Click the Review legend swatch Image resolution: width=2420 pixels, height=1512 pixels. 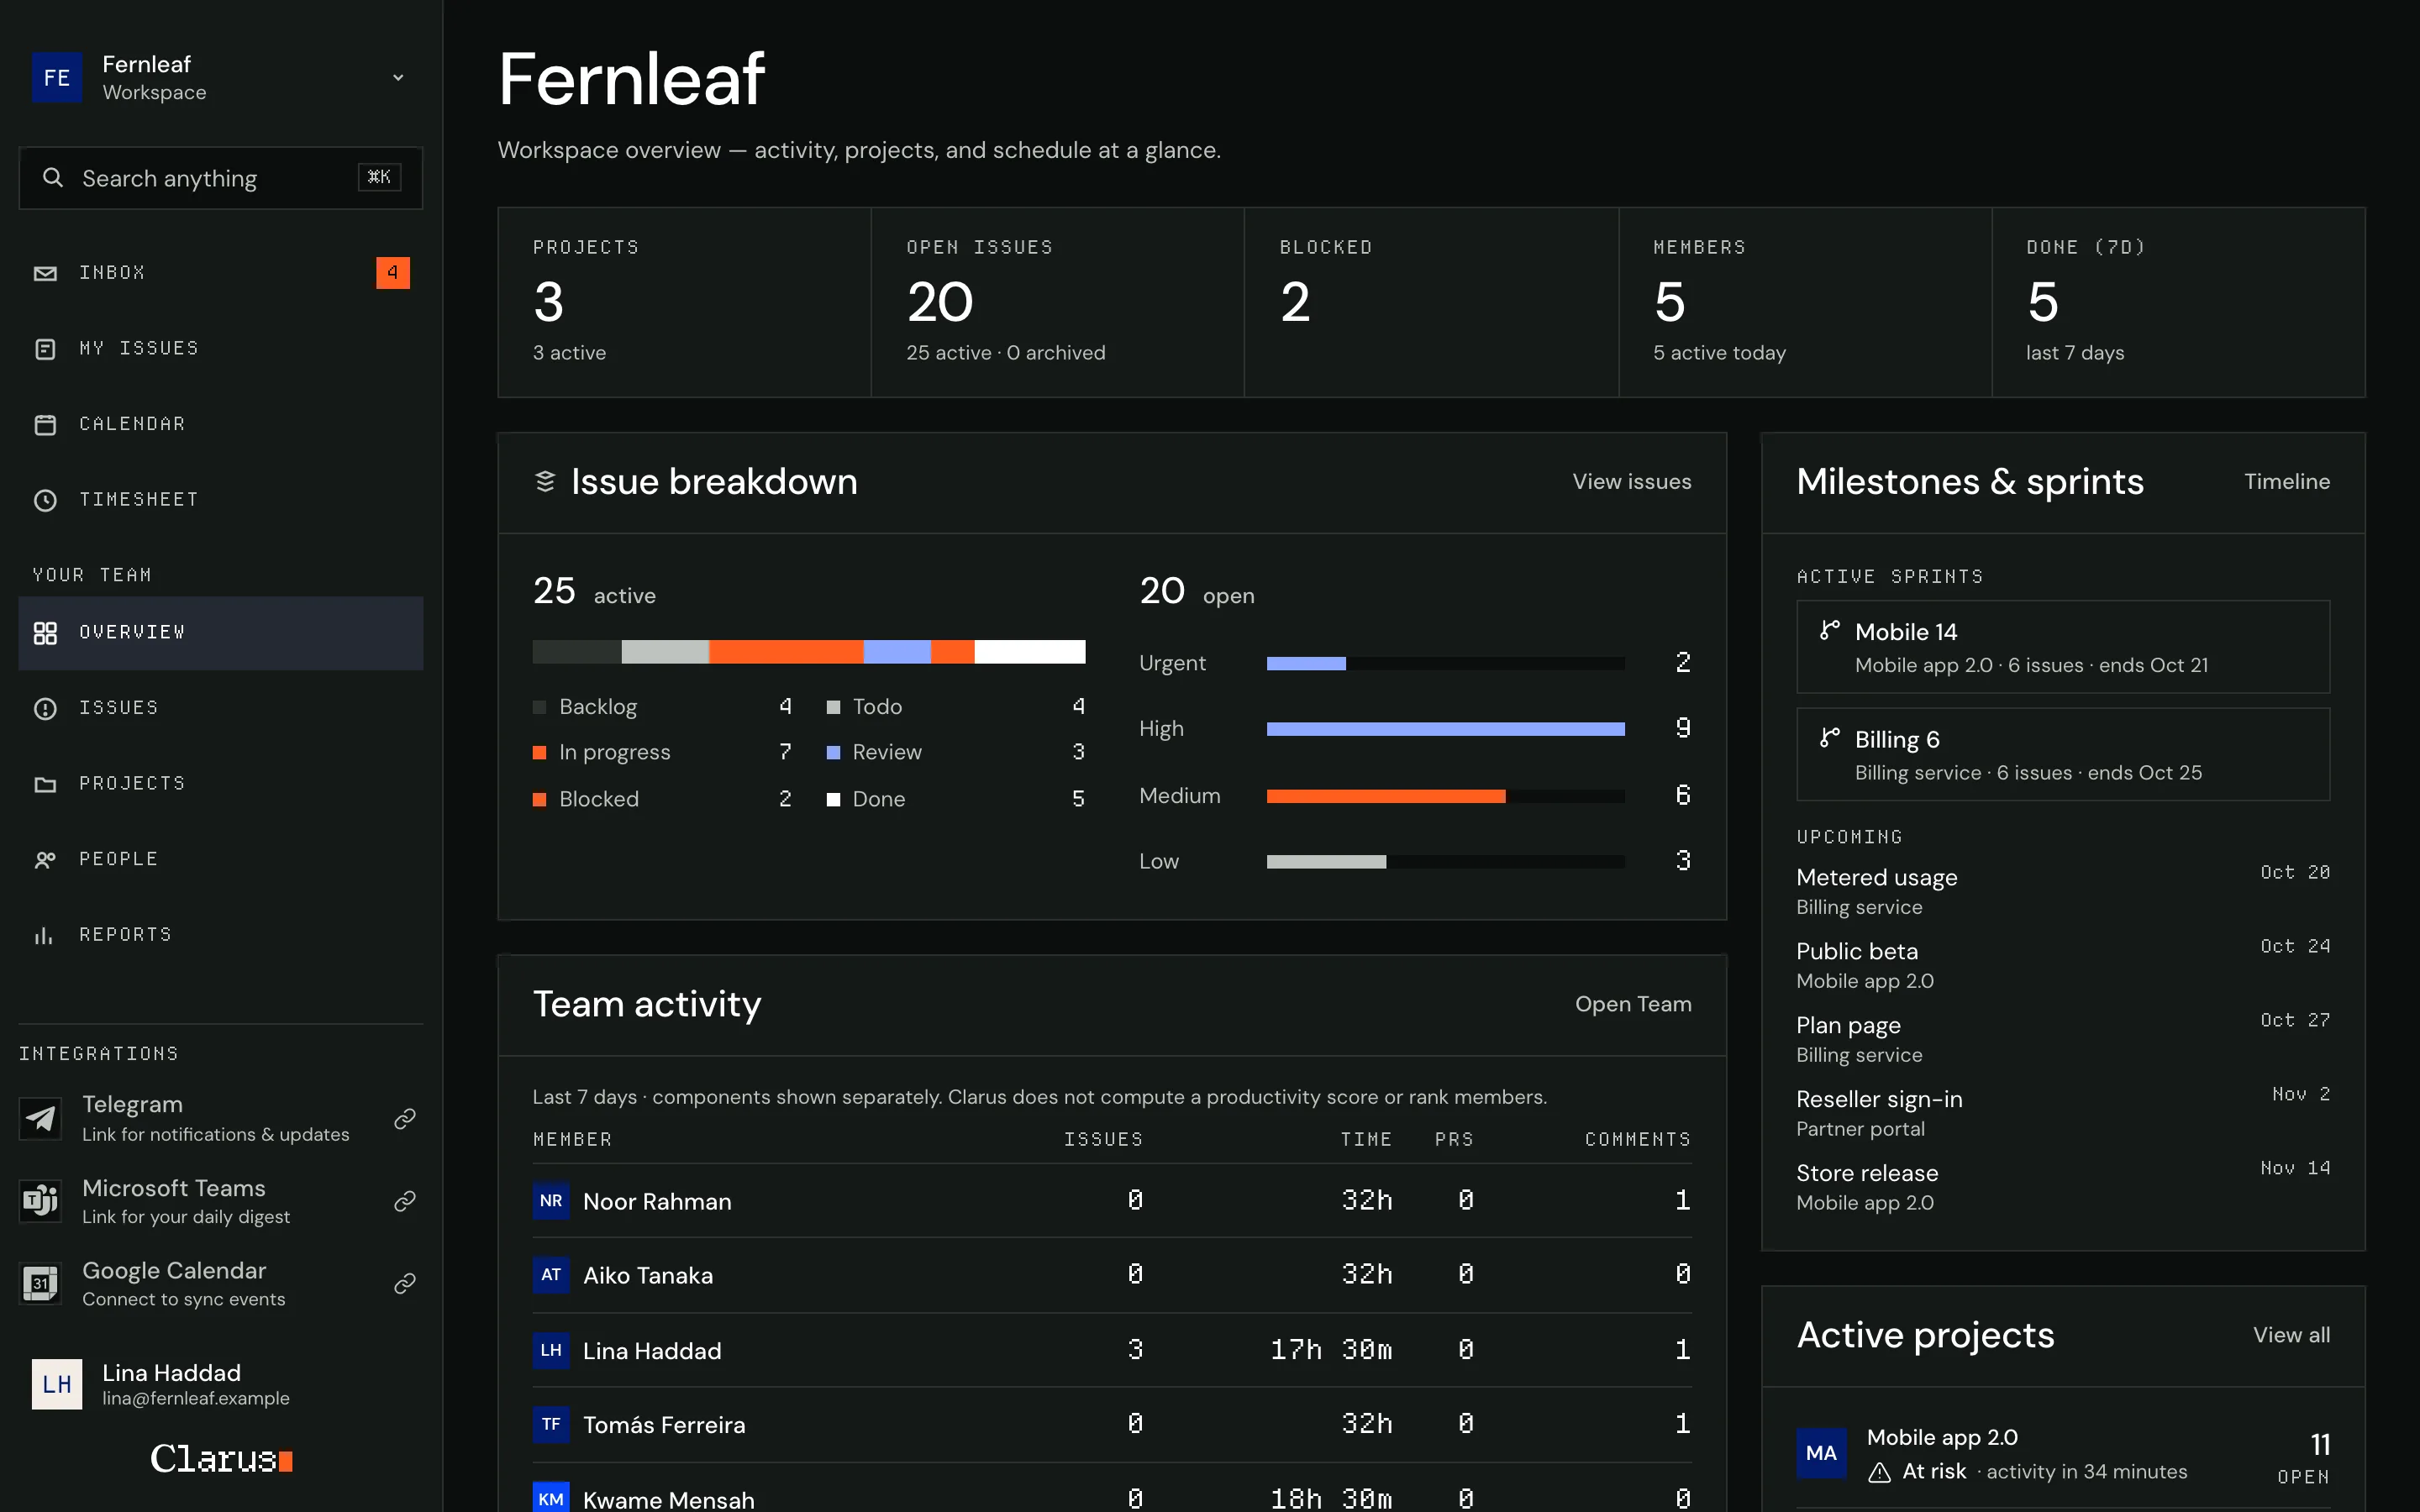click(833, 753)
